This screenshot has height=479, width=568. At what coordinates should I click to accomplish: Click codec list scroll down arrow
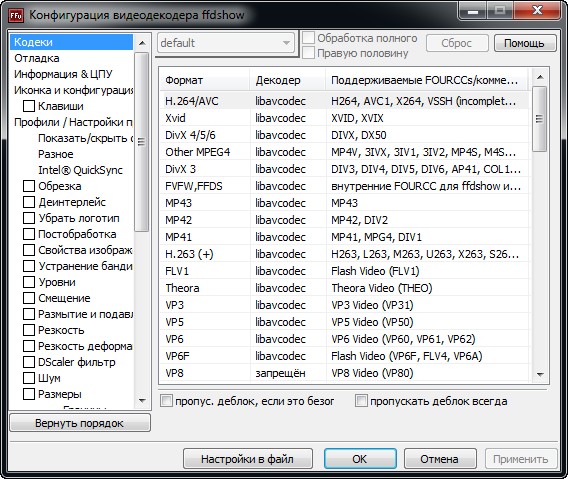pyautogui.click(x=540, y=374)
